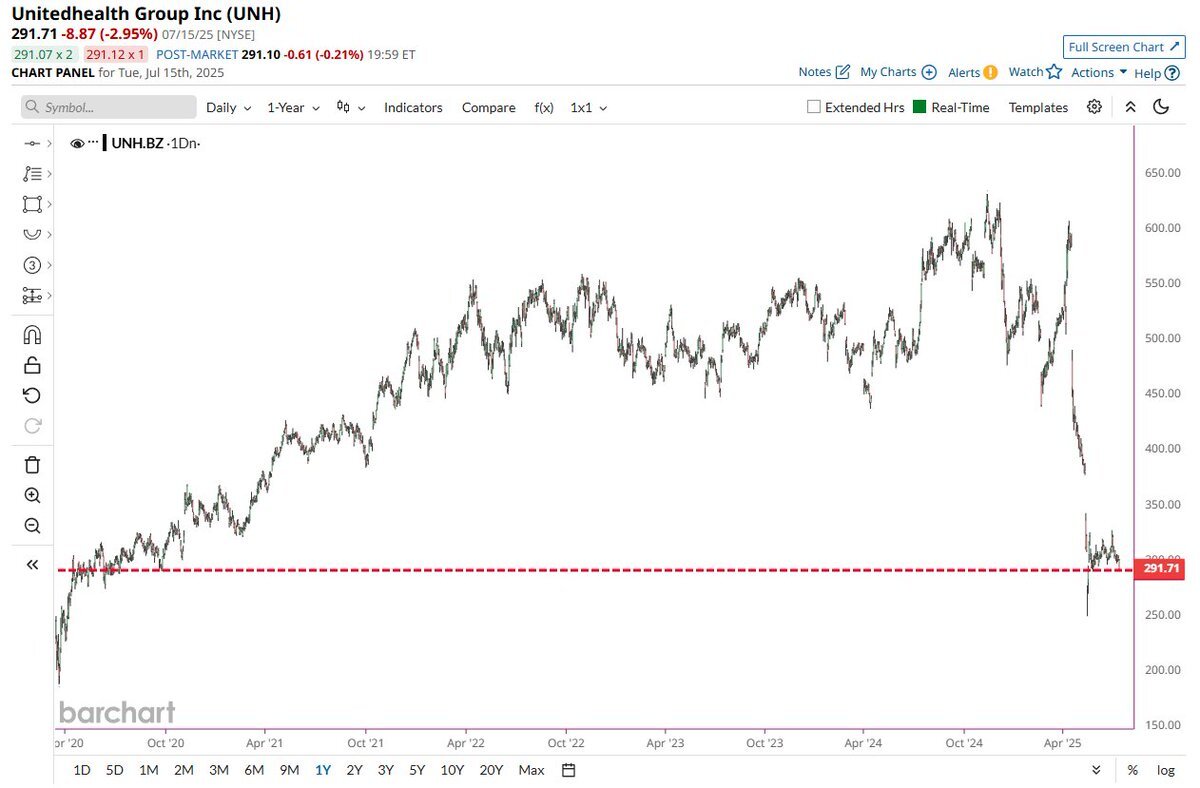This screenshot has width=1200, height=788.
Task: Expand line tool options arrow
Action: click(48, 144)
